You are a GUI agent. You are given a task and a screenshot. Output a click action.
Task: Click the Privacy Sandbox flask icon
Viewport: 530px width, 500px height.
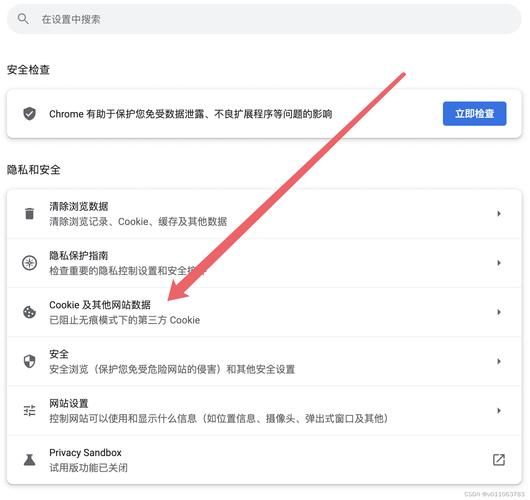tap(29, 460)
